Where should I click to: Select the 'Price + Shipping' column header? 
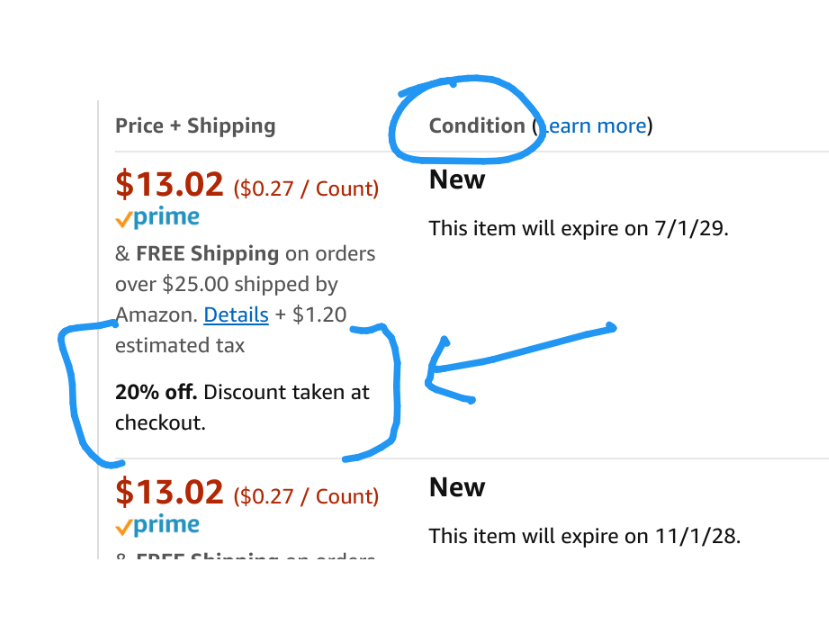(x=195, y=126)
